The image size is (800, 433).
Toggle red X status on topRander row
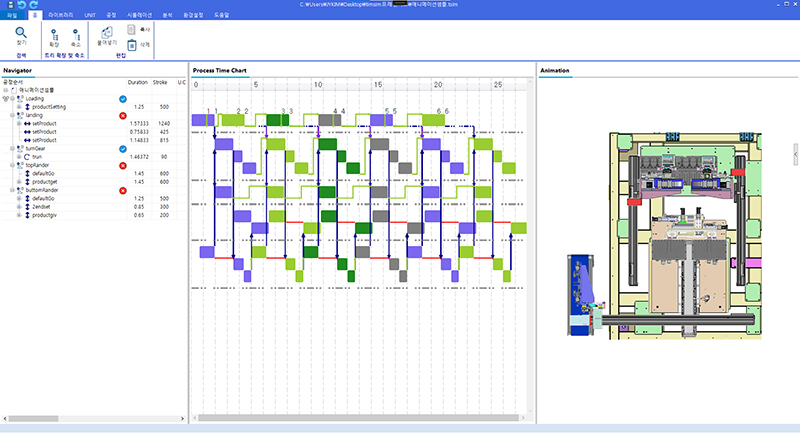(x=122, y=165)
